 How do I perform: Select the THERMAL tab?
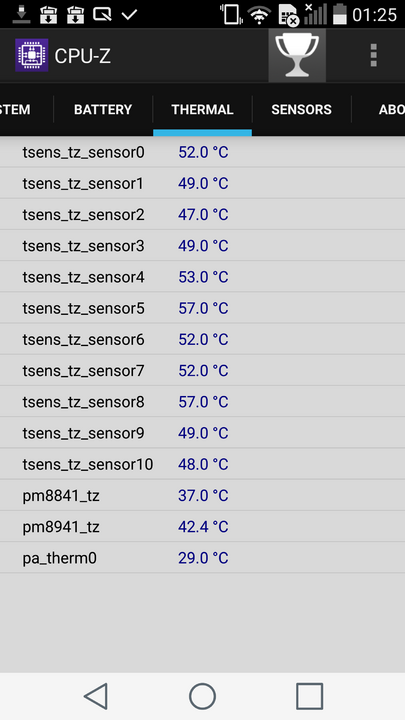(202, 110)
